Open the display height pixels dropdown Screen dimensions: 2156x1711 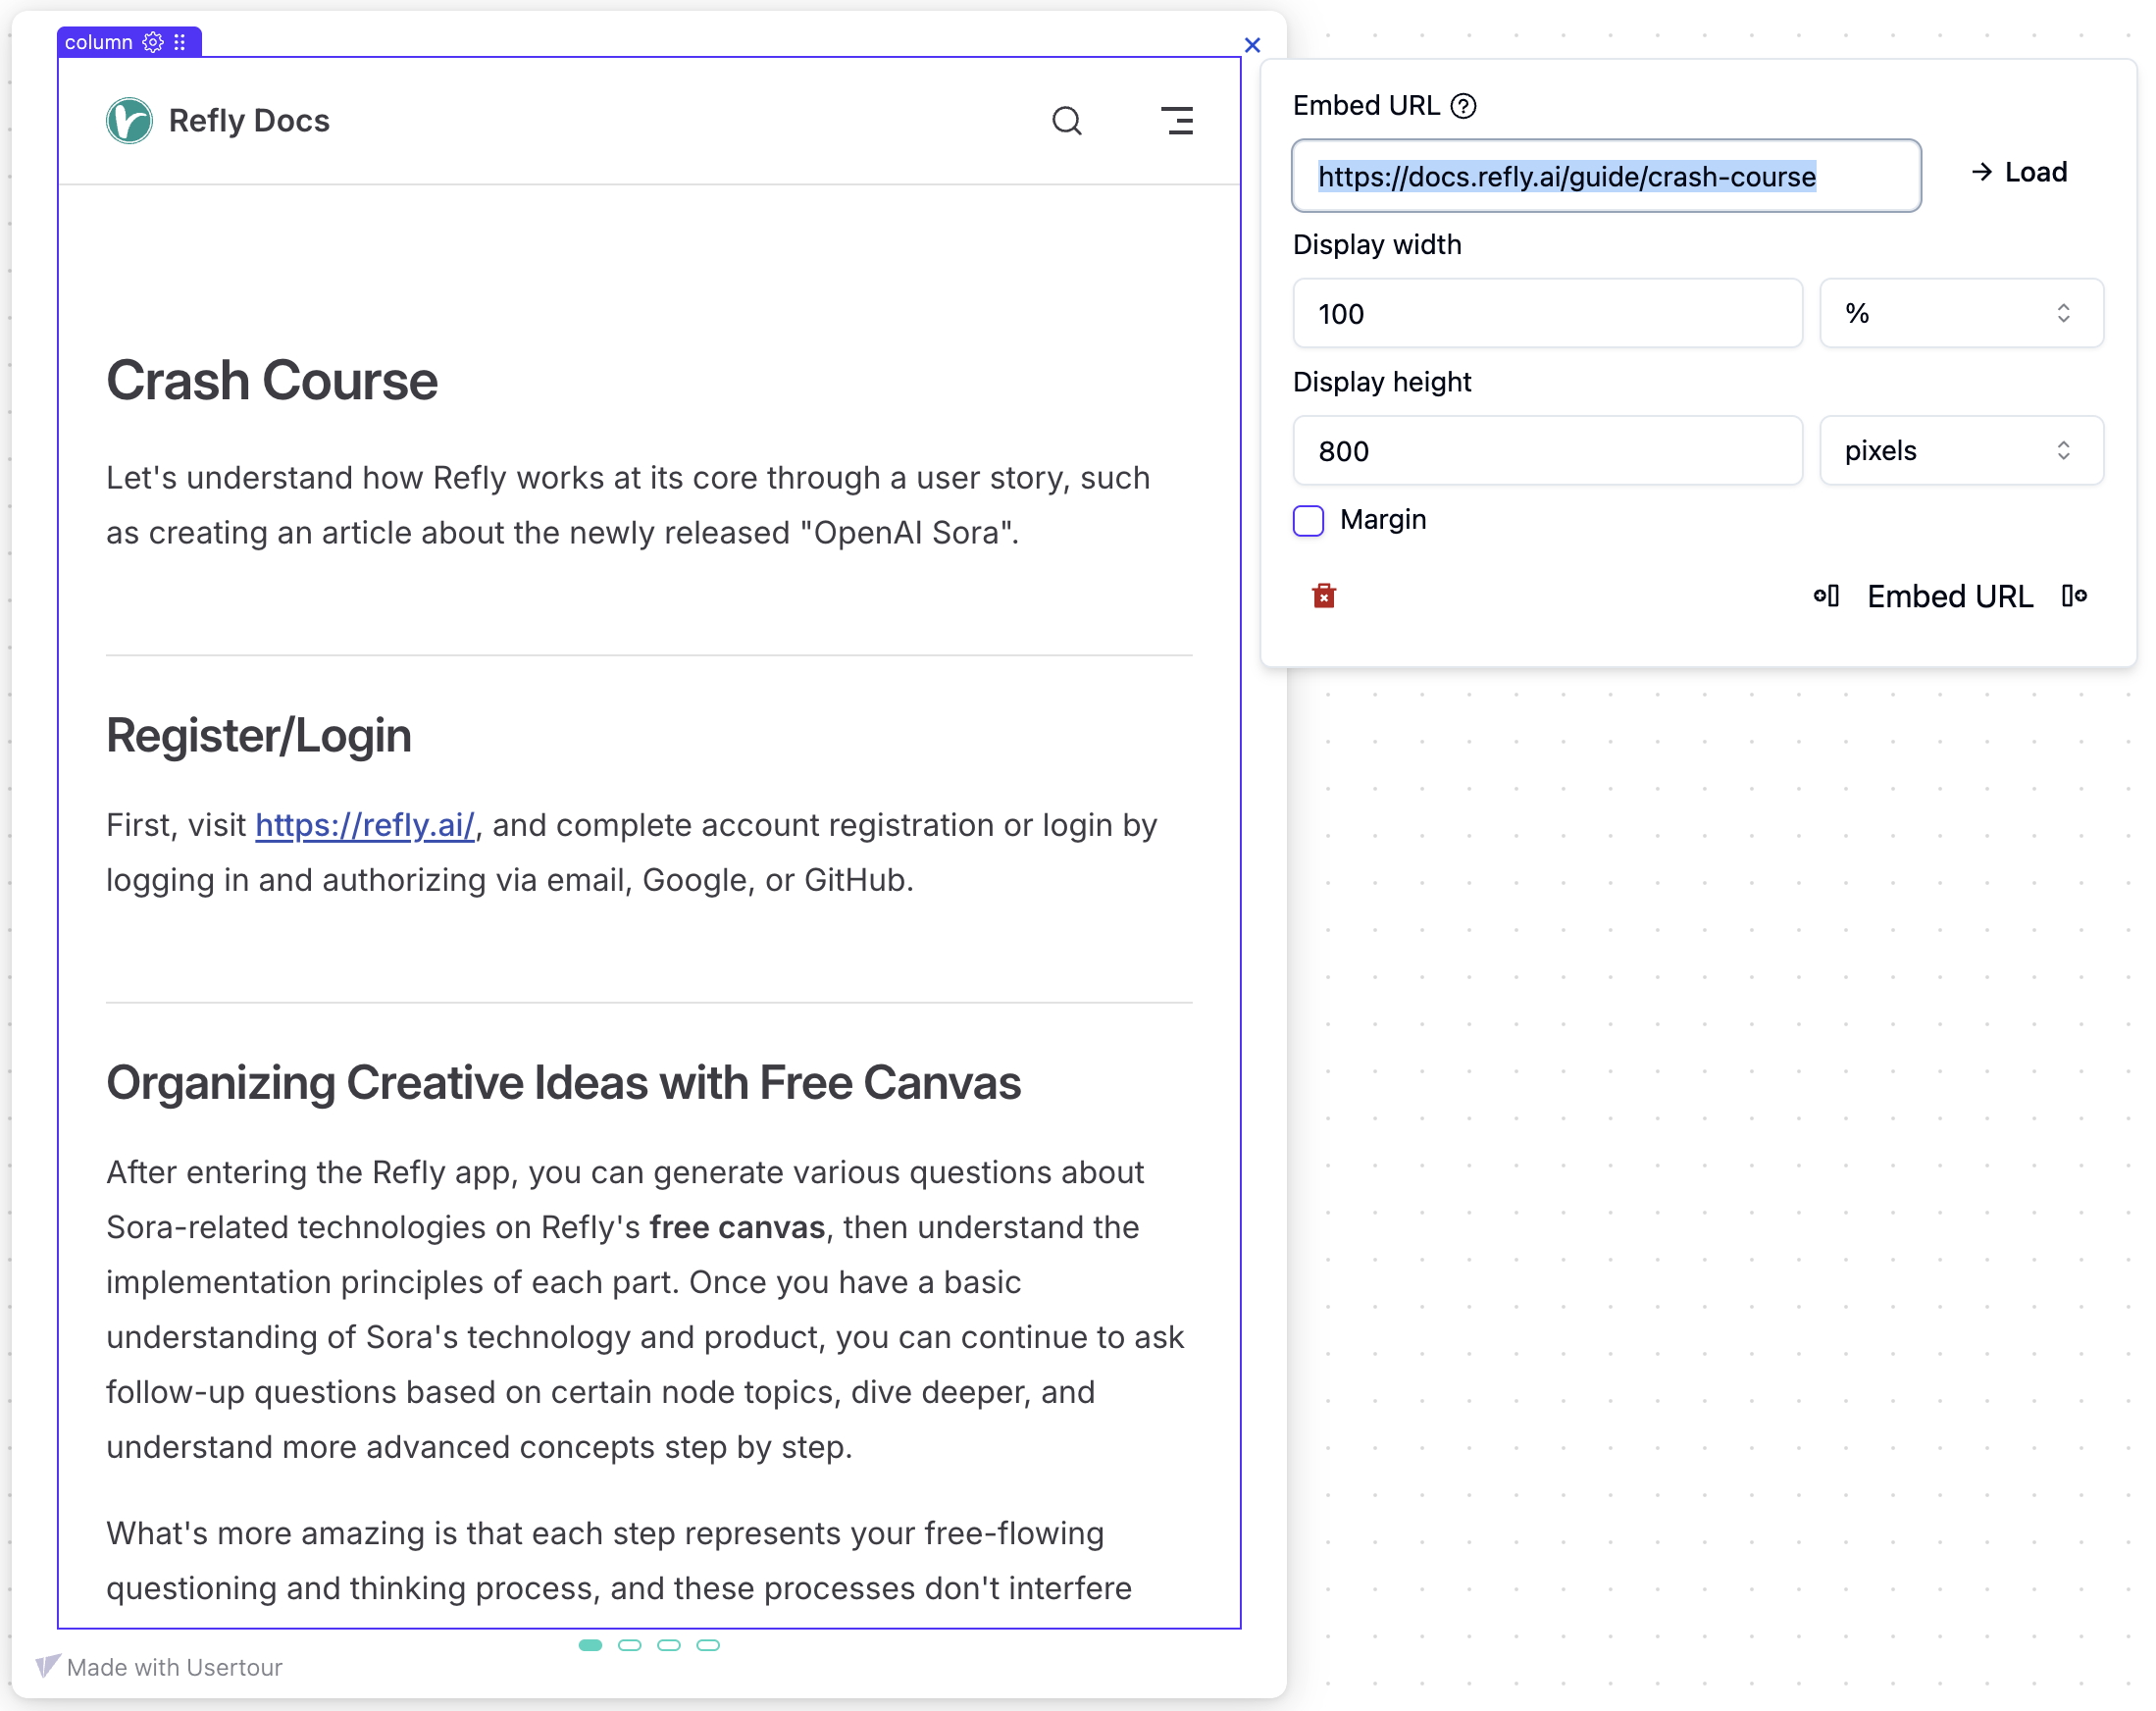pyautogui.click(x=1960, y=451)
